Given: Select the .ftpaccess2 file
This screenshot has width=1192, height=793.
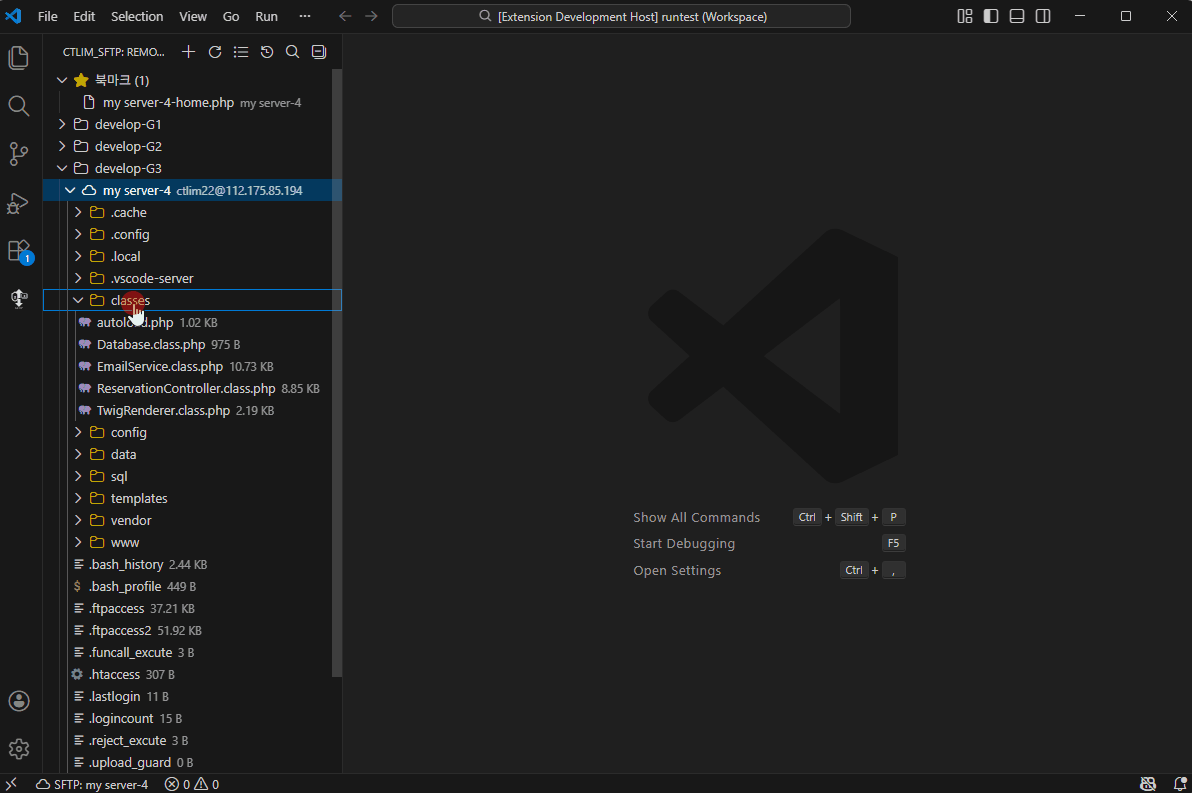Looking at the screenshot, I should click(x=192, y=630).
